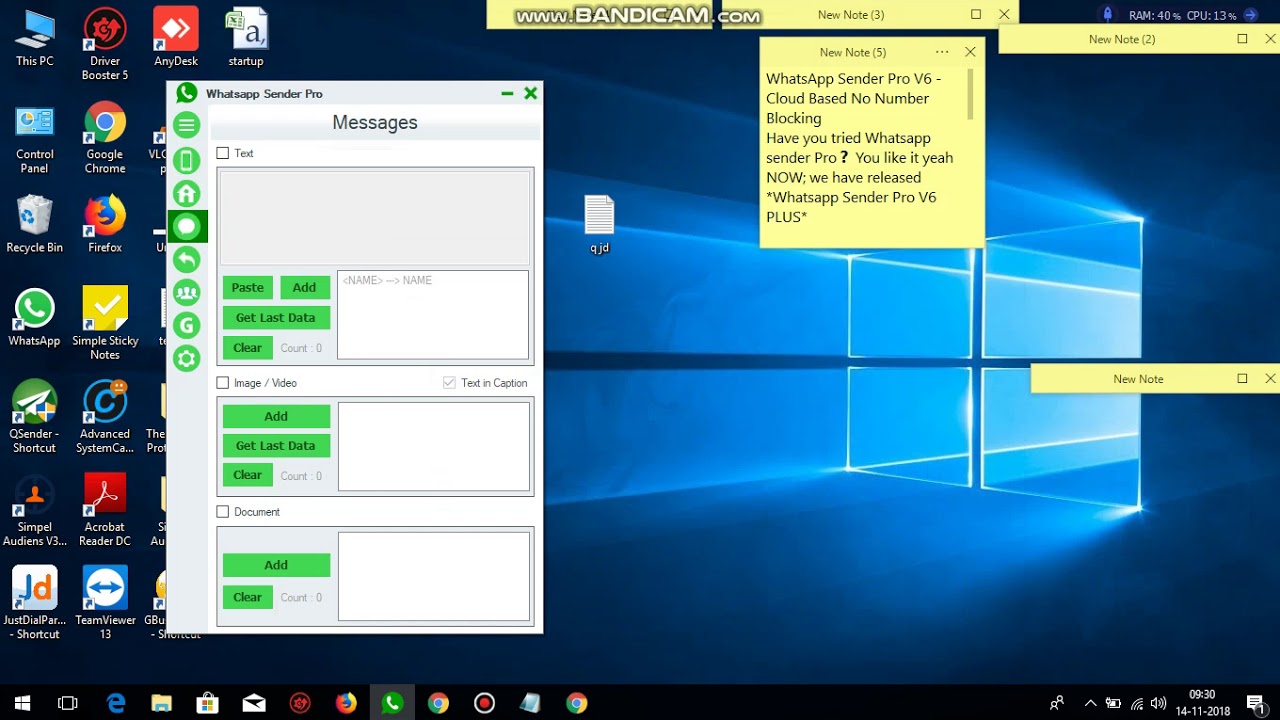1280x720 pixels.
Task: Select the Recycle Bin desktop icon
Action: click(x=35, y=225)
